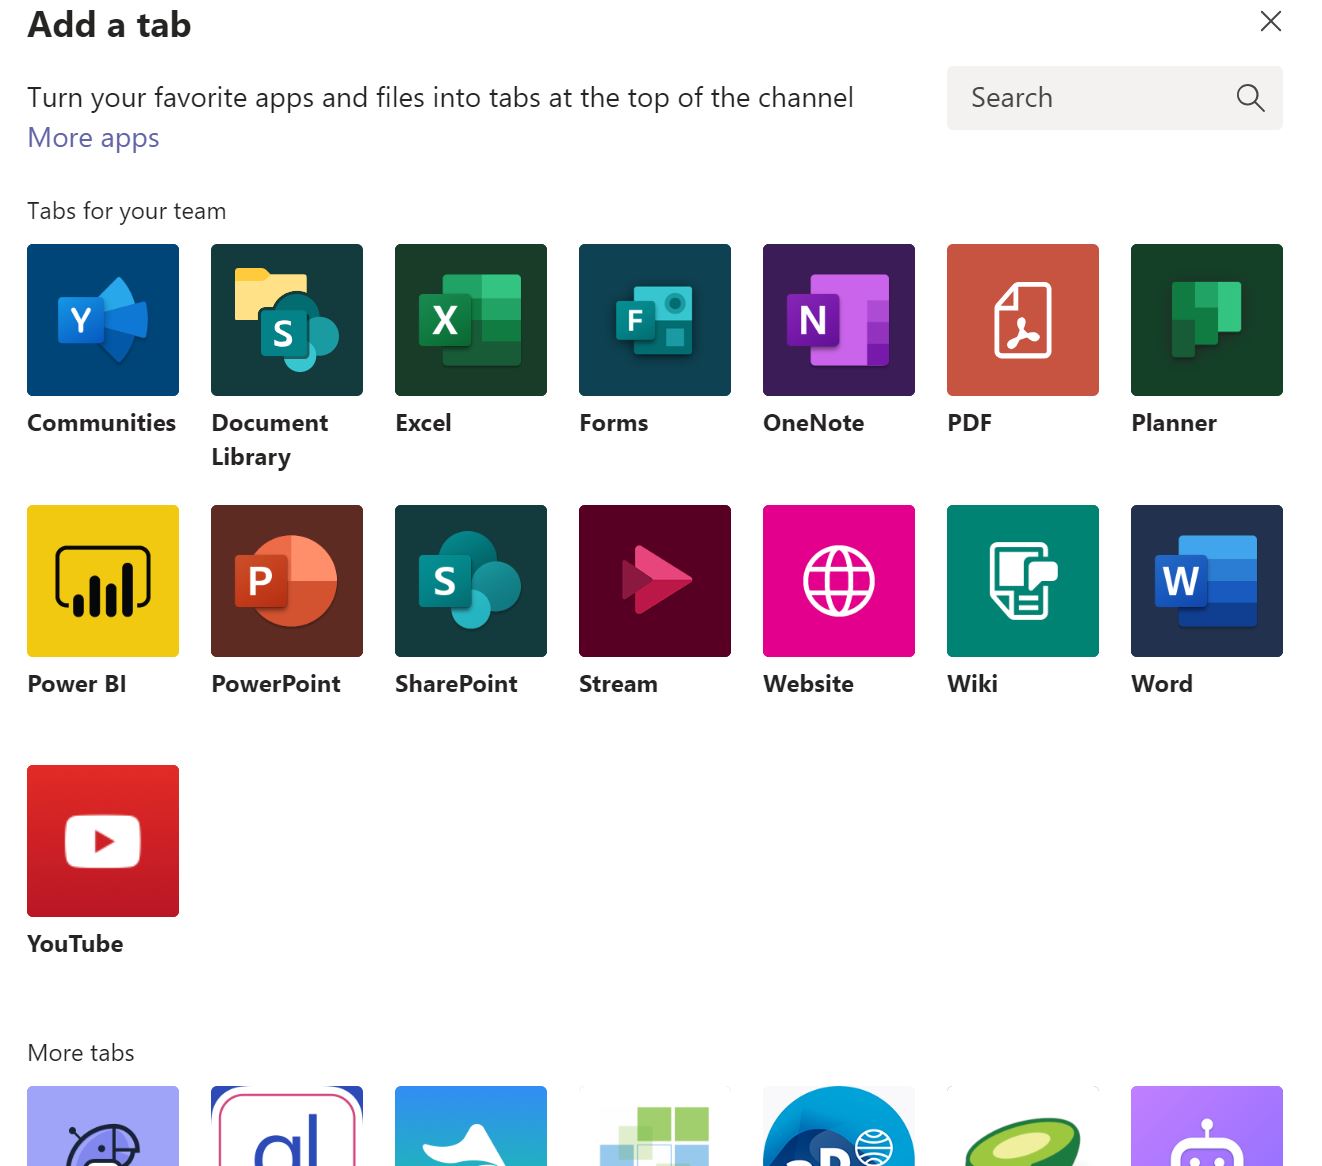
Task: Click the magnifier search icon
Action: pyautogui.click(x=1250, y=98)
